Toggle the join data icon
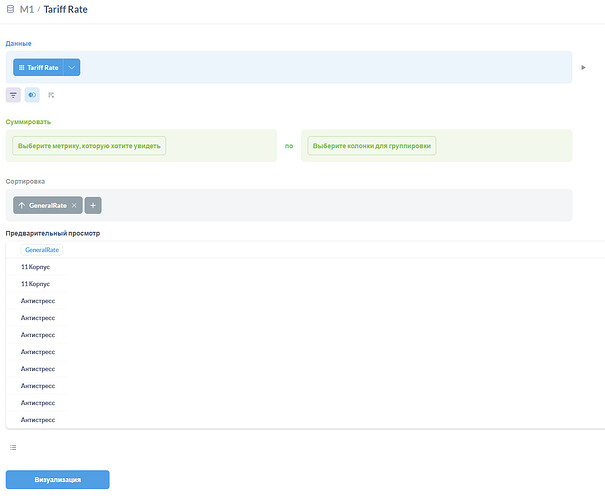This screenshot has width=605, height=500. [32, 95]
